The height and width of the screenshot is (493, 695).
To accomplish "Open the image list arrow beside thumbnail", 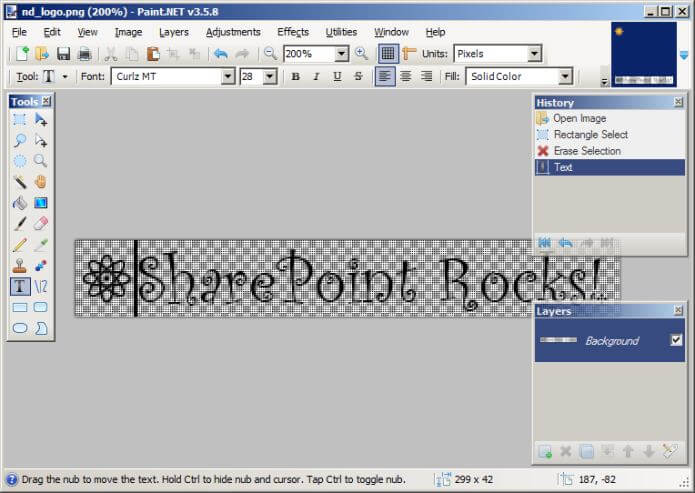I will coord(684,55).
